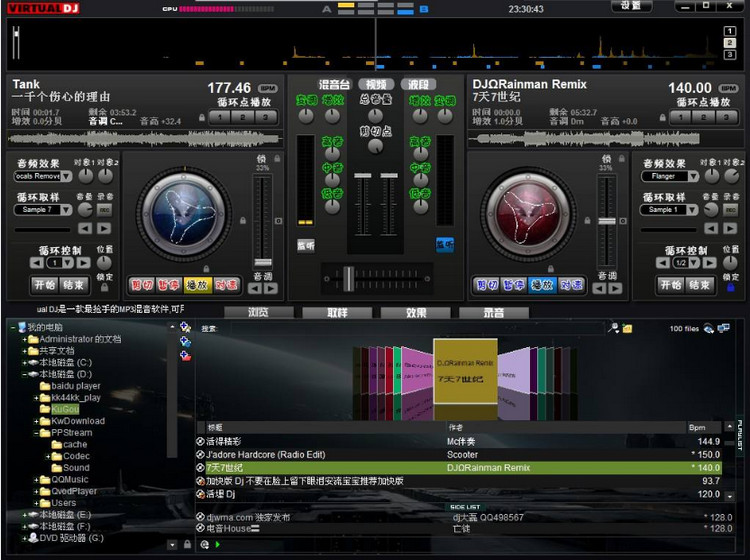
Task: Click left channel volume fader in mixer
Action: coord(363,176)
